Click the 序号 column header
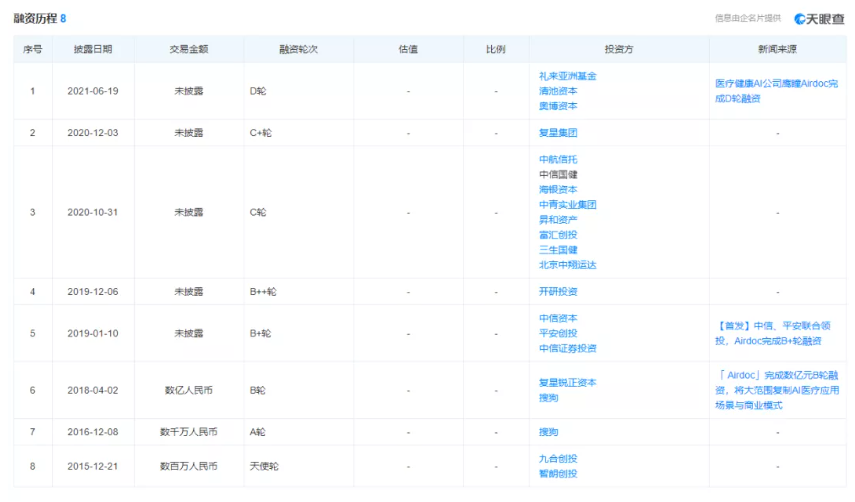The width and height of the screenshot is (855, 502). coord(33,49)
